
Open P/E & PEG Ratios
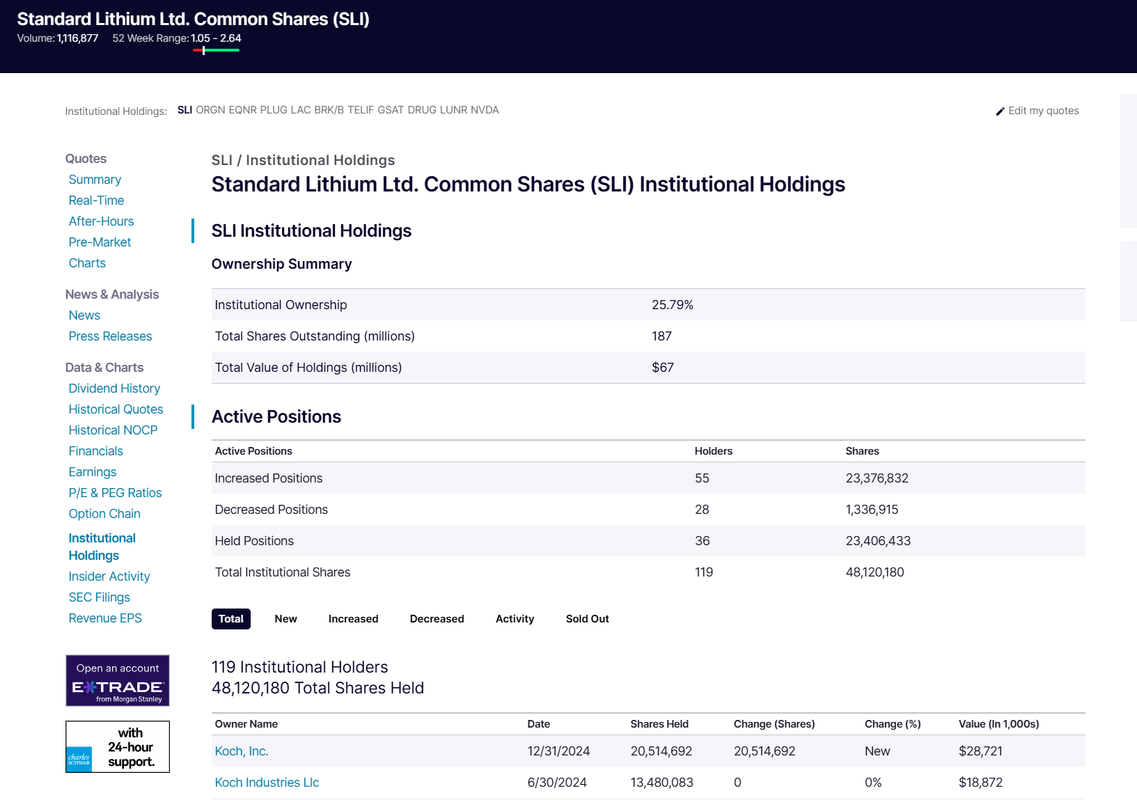pos(115,493)
